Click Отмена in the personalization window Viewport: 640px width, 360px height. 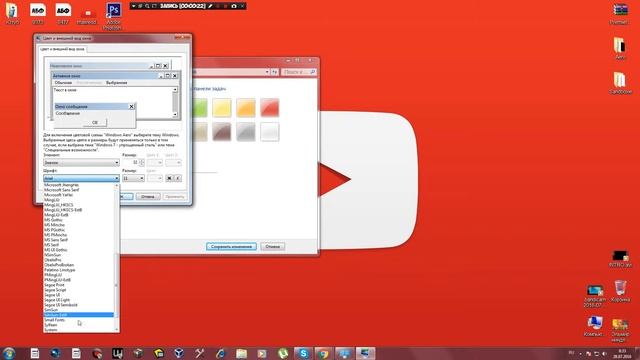(273, 247)
